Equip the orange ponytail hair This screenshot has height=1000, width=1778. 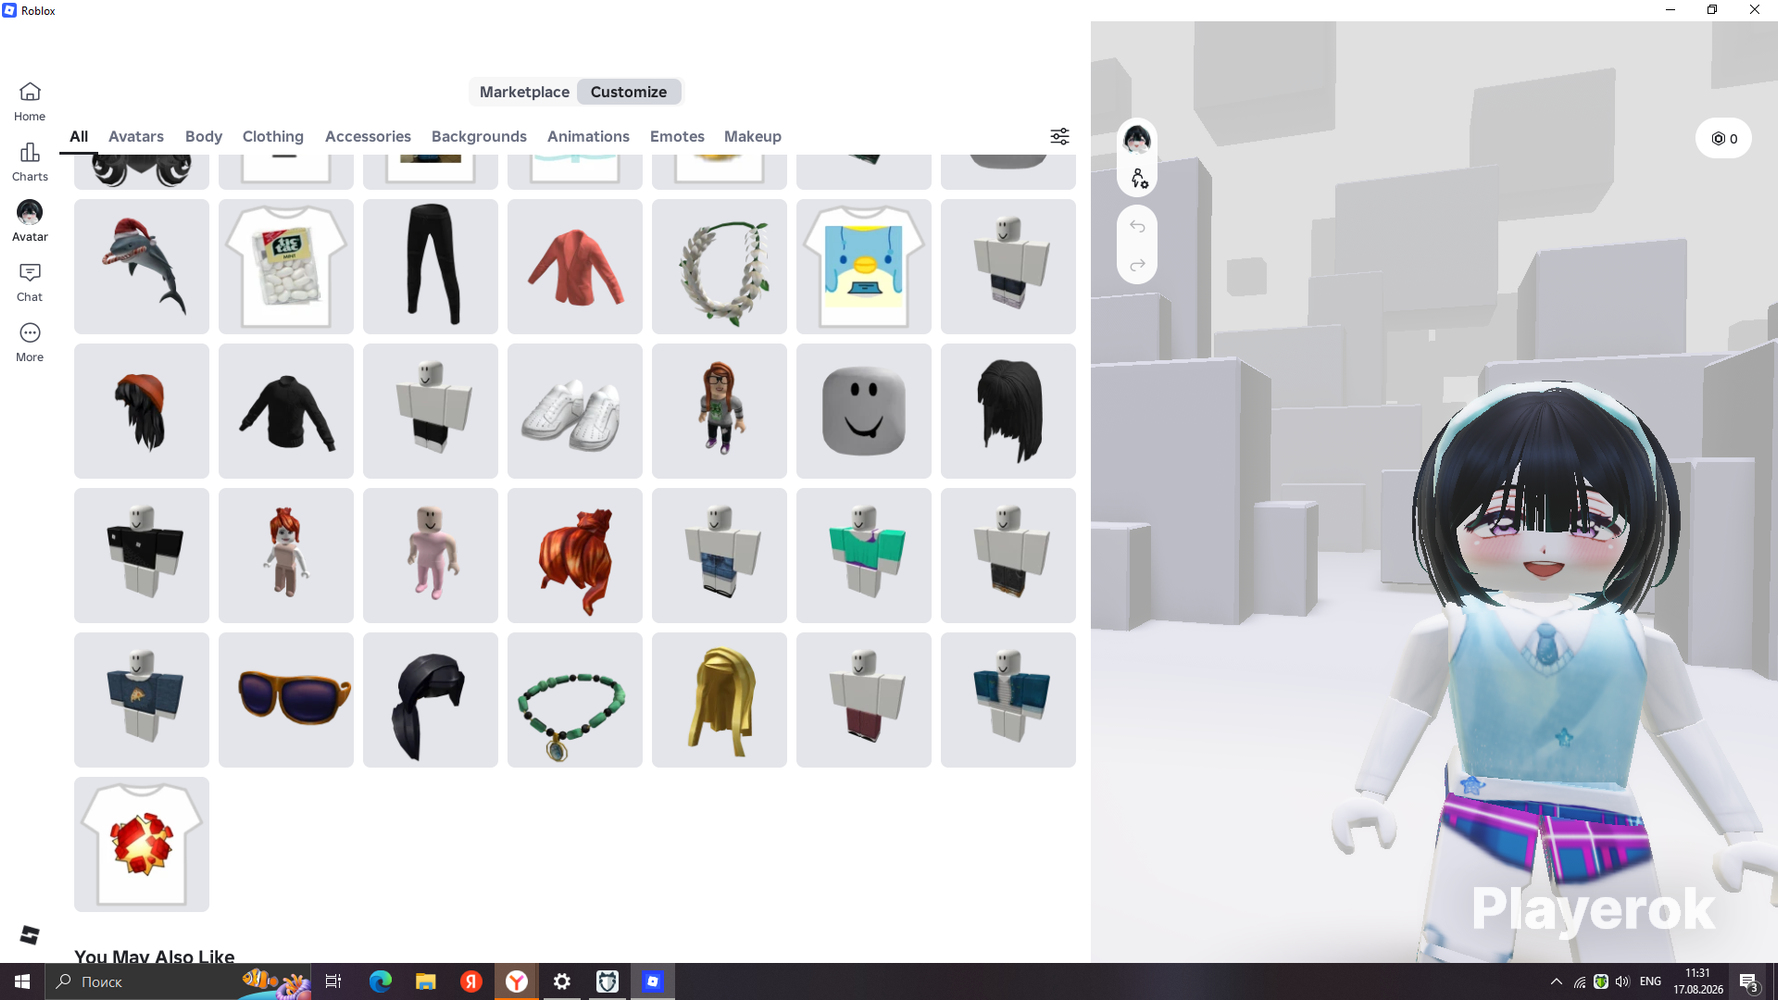click(575, 555)
